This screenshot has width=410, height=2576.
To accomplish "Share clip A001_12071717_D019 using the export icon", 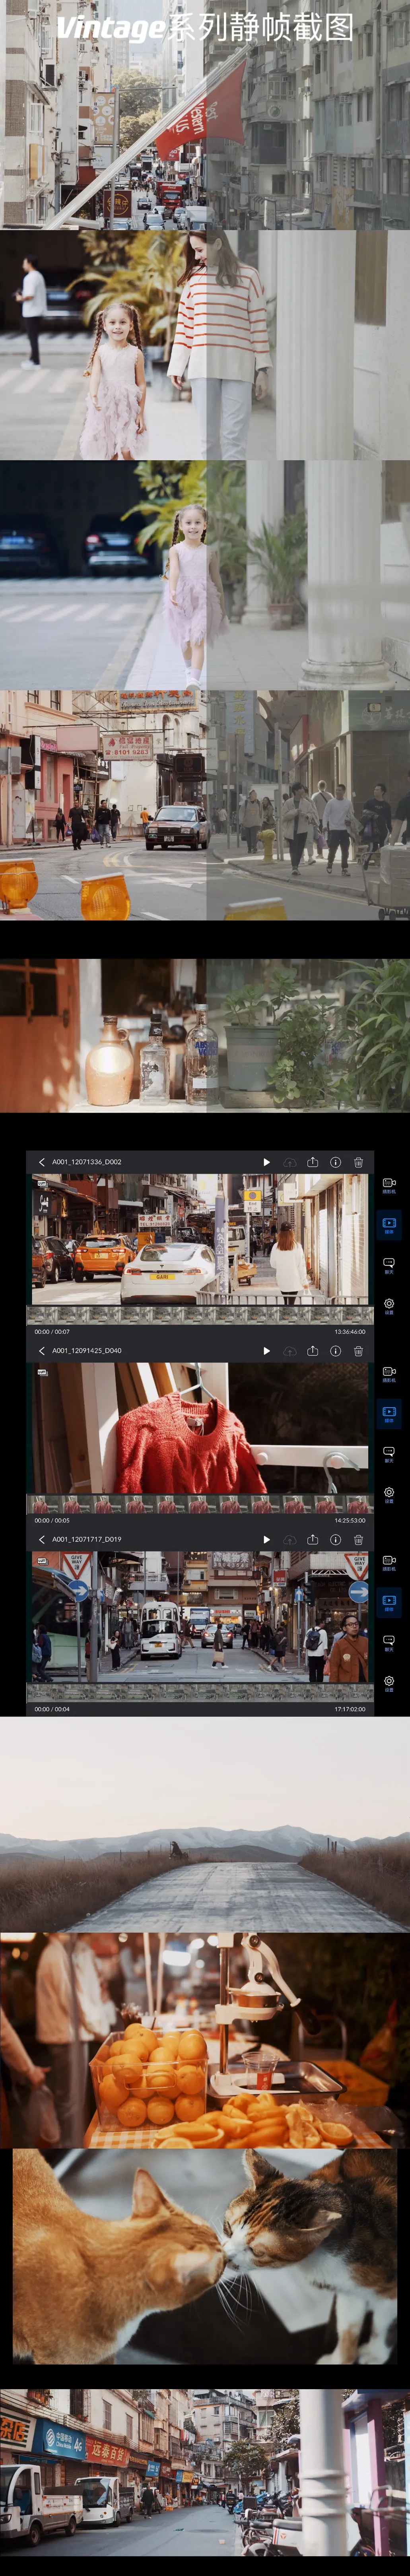I will tap(312, 1540).
